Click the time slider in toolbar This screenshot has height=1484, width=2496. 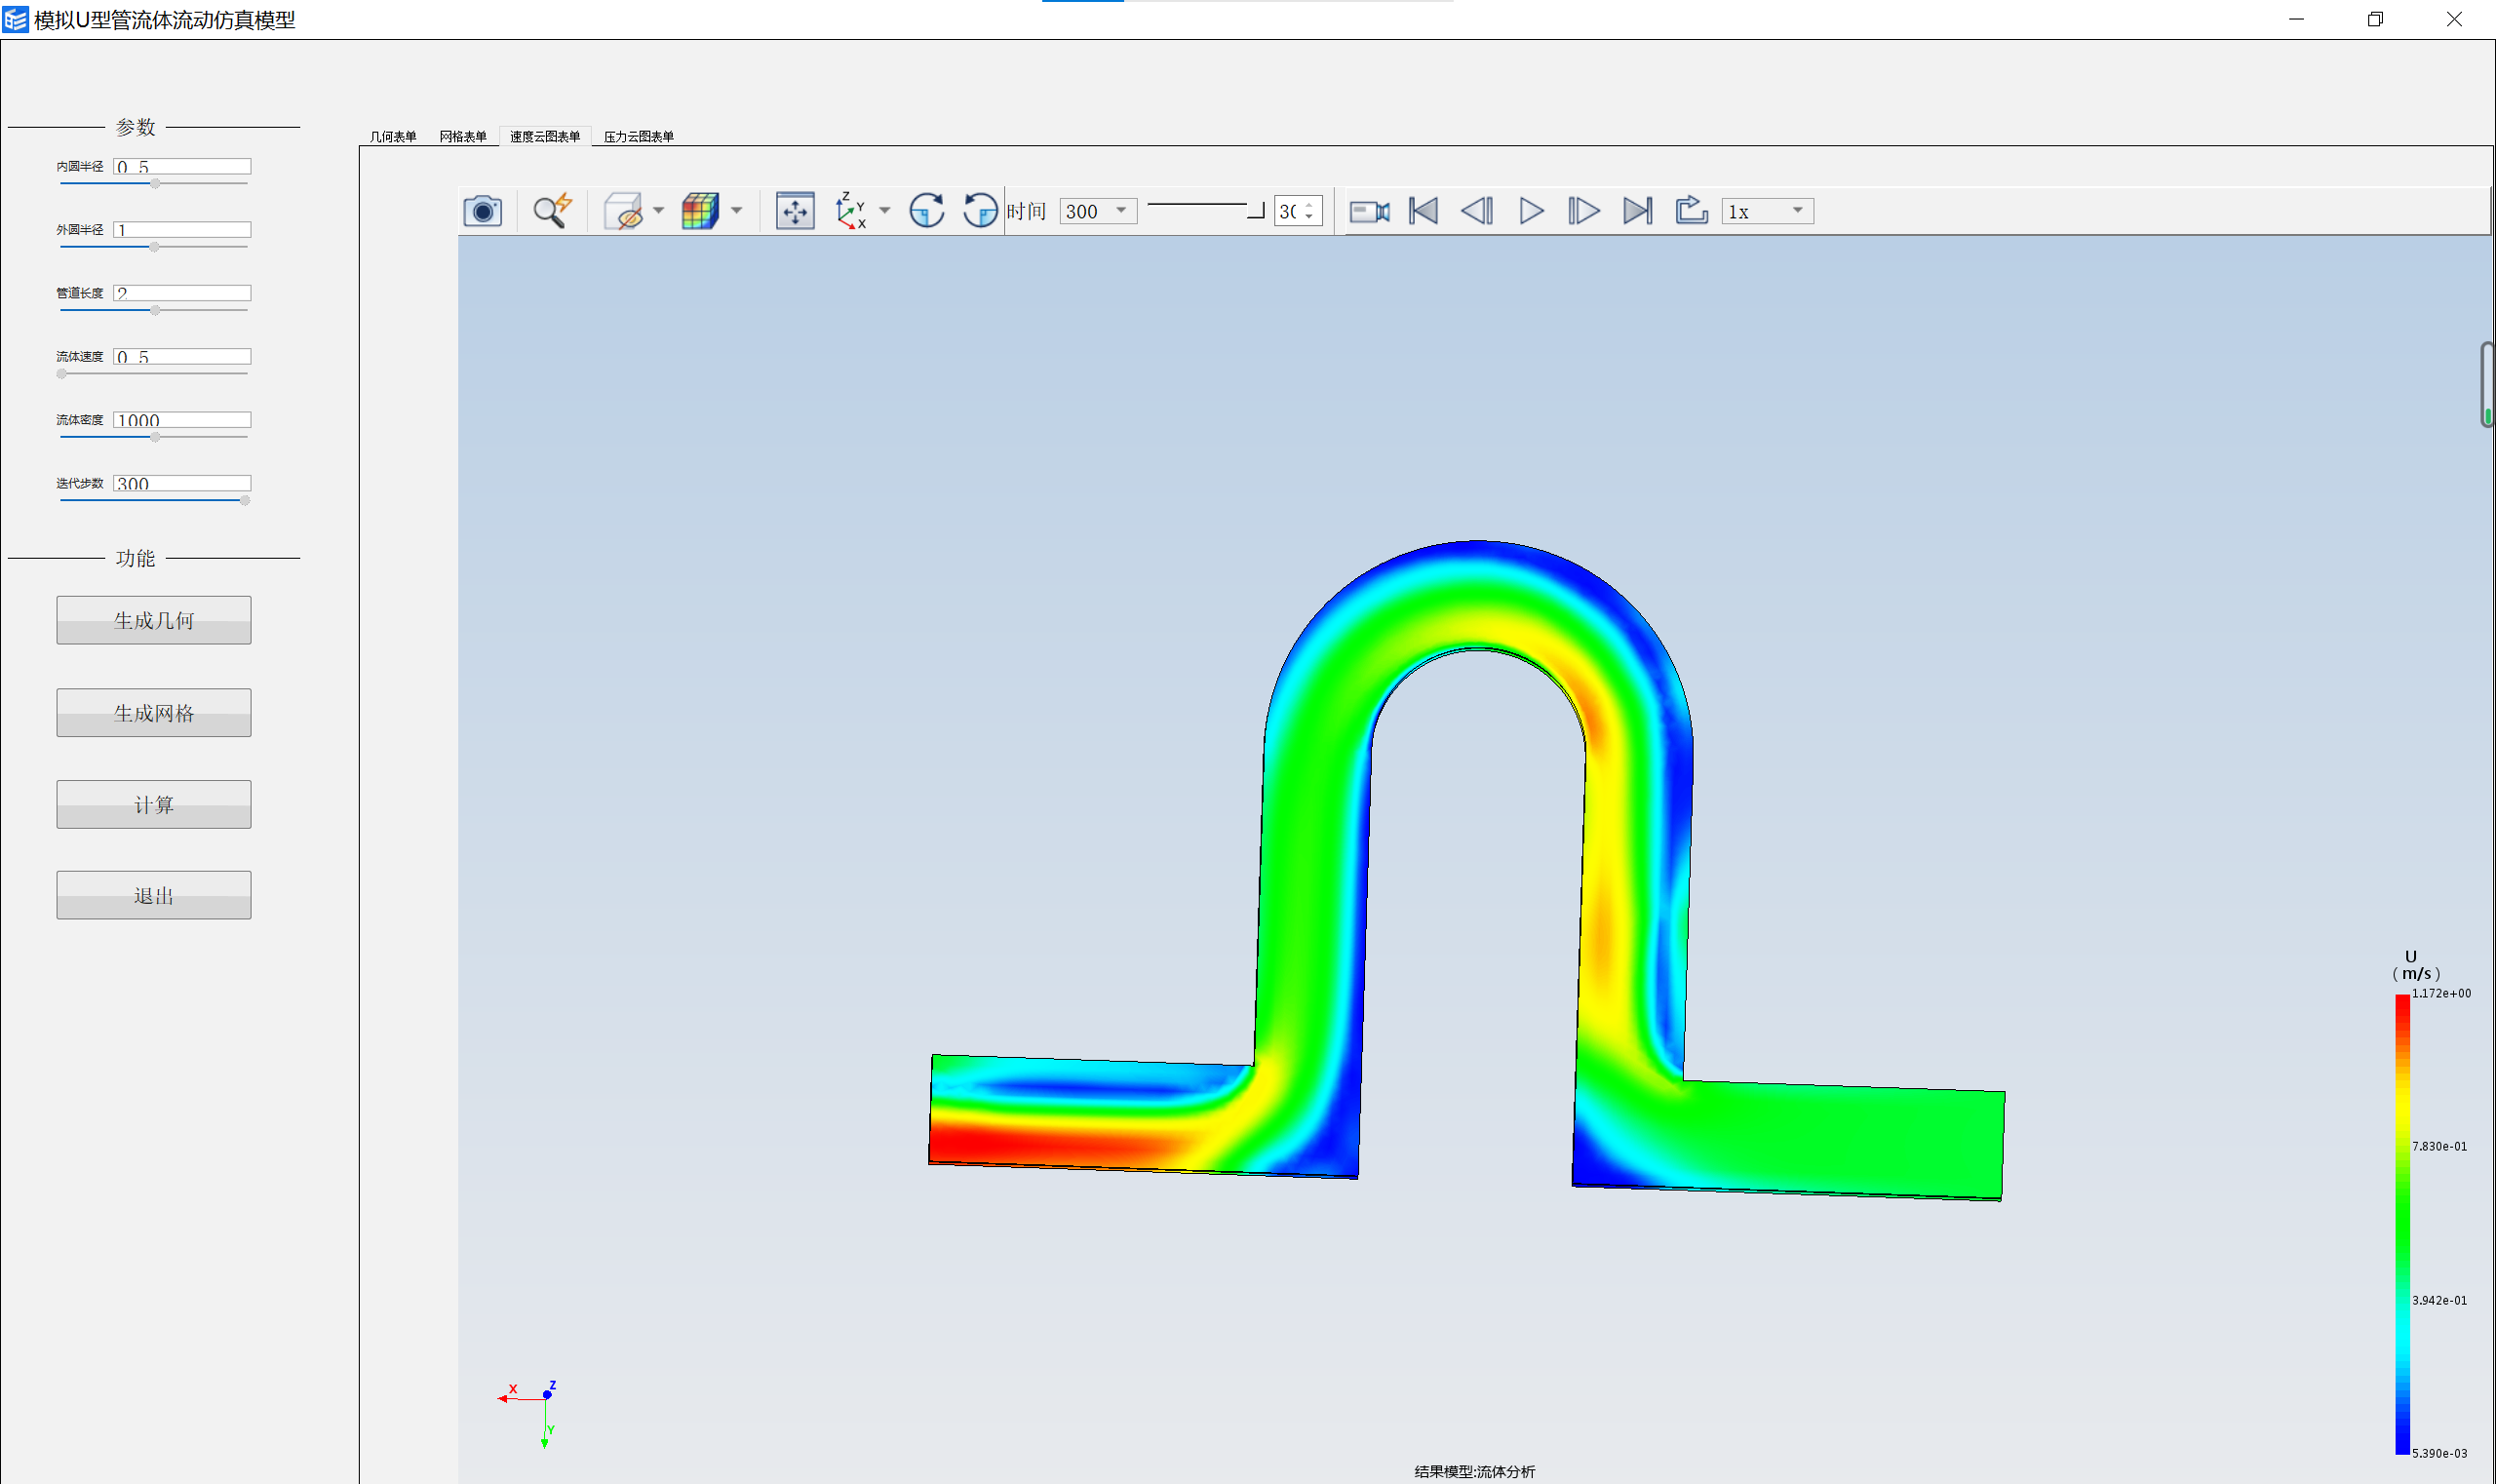coord(1206,209)
